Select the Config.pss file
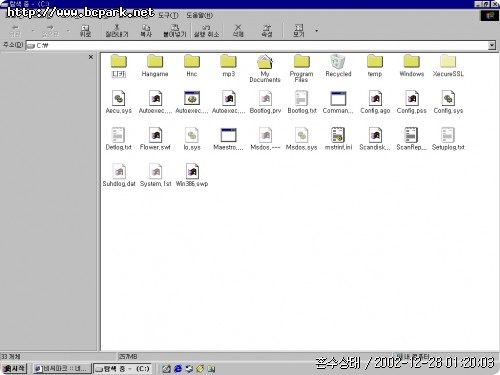This screenshot has width=500, height=375. (x=412, y=102)
